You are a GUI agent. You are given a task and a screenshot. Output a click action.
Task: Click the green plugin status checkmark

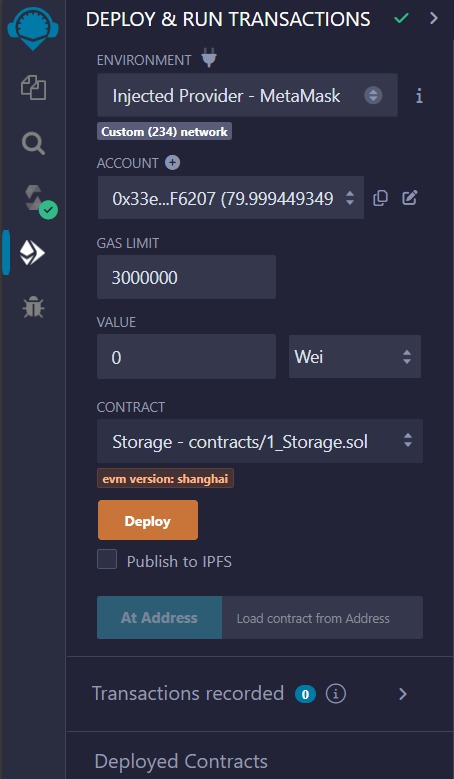[401, 19]
